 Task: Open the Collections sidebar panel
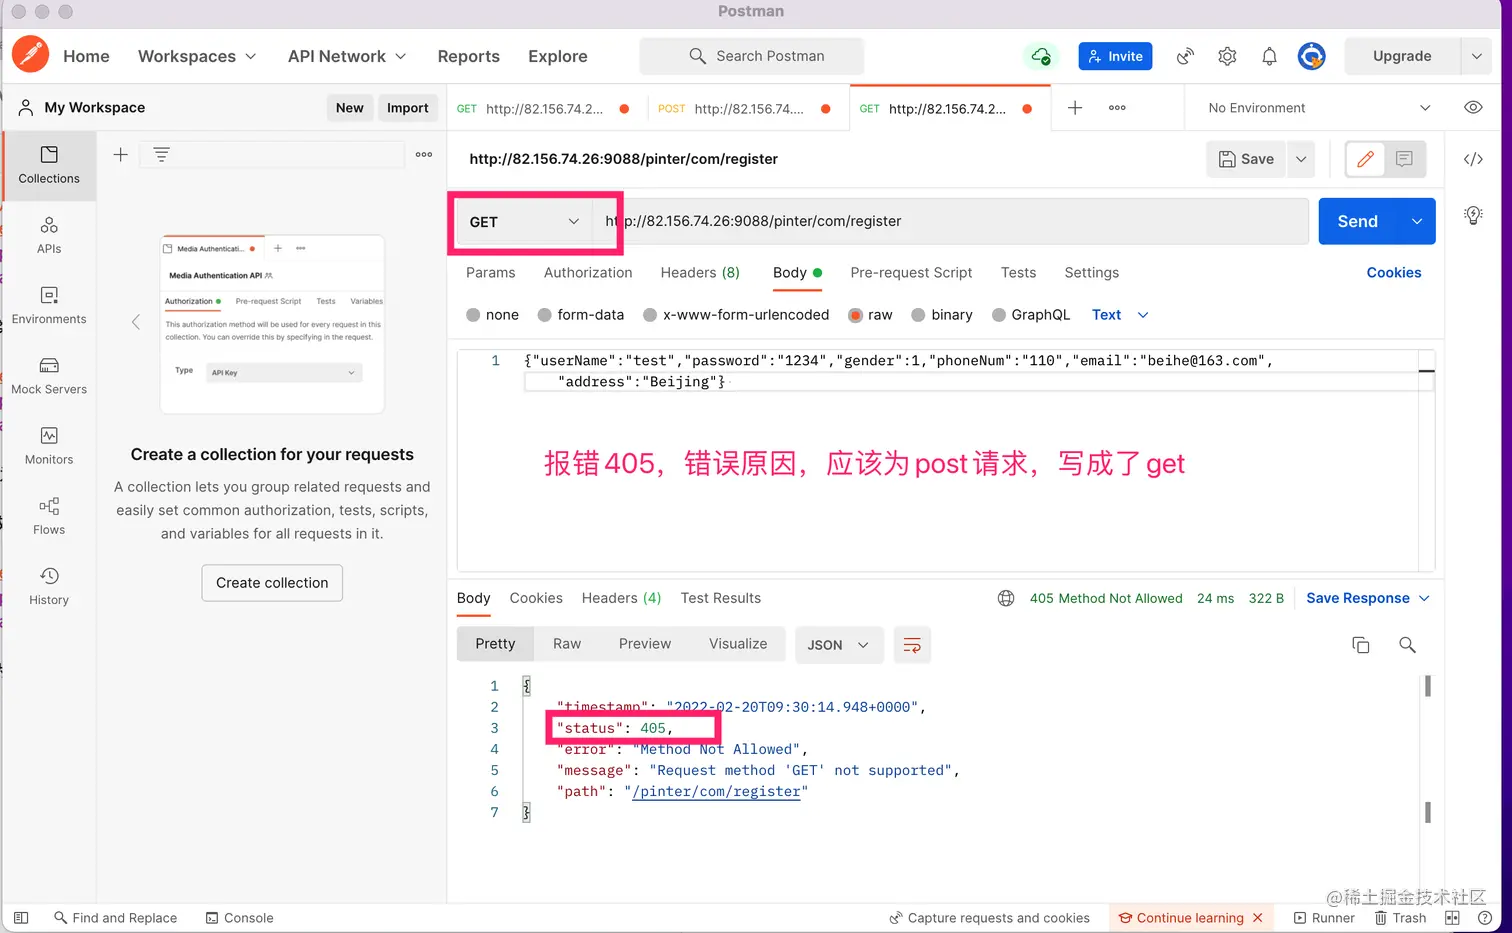(49, 165)
